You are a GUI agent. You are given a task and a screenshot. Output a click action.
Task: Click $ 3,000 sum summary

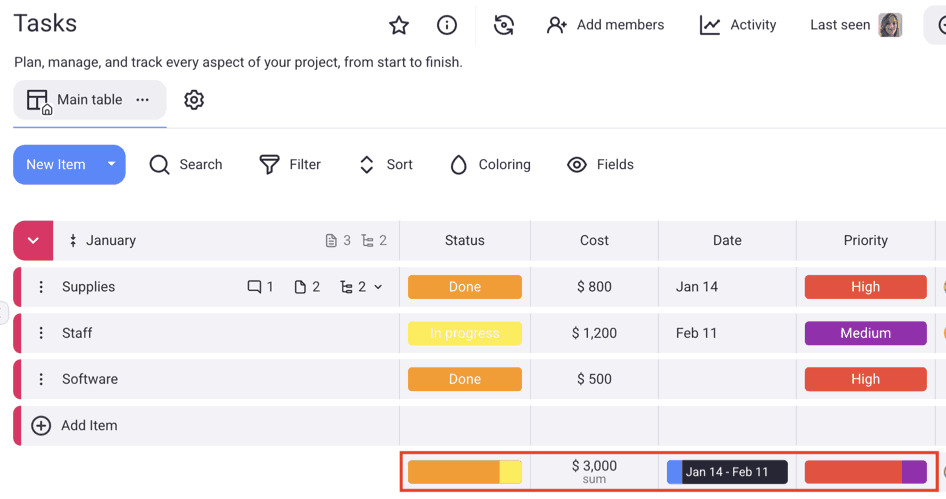594,472
